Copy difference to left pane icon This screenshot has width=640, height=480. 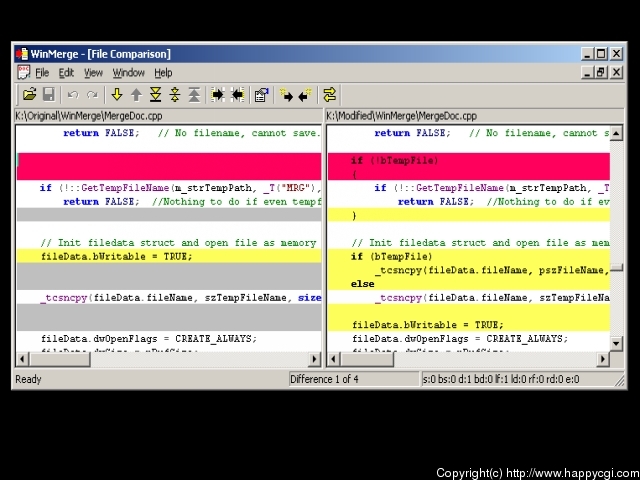237,95
